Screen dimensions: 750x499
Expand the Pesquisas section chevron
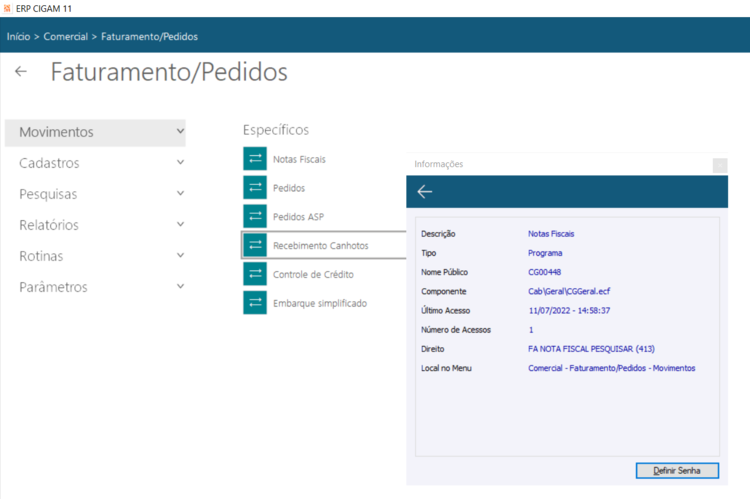click(x=180, y=193)
